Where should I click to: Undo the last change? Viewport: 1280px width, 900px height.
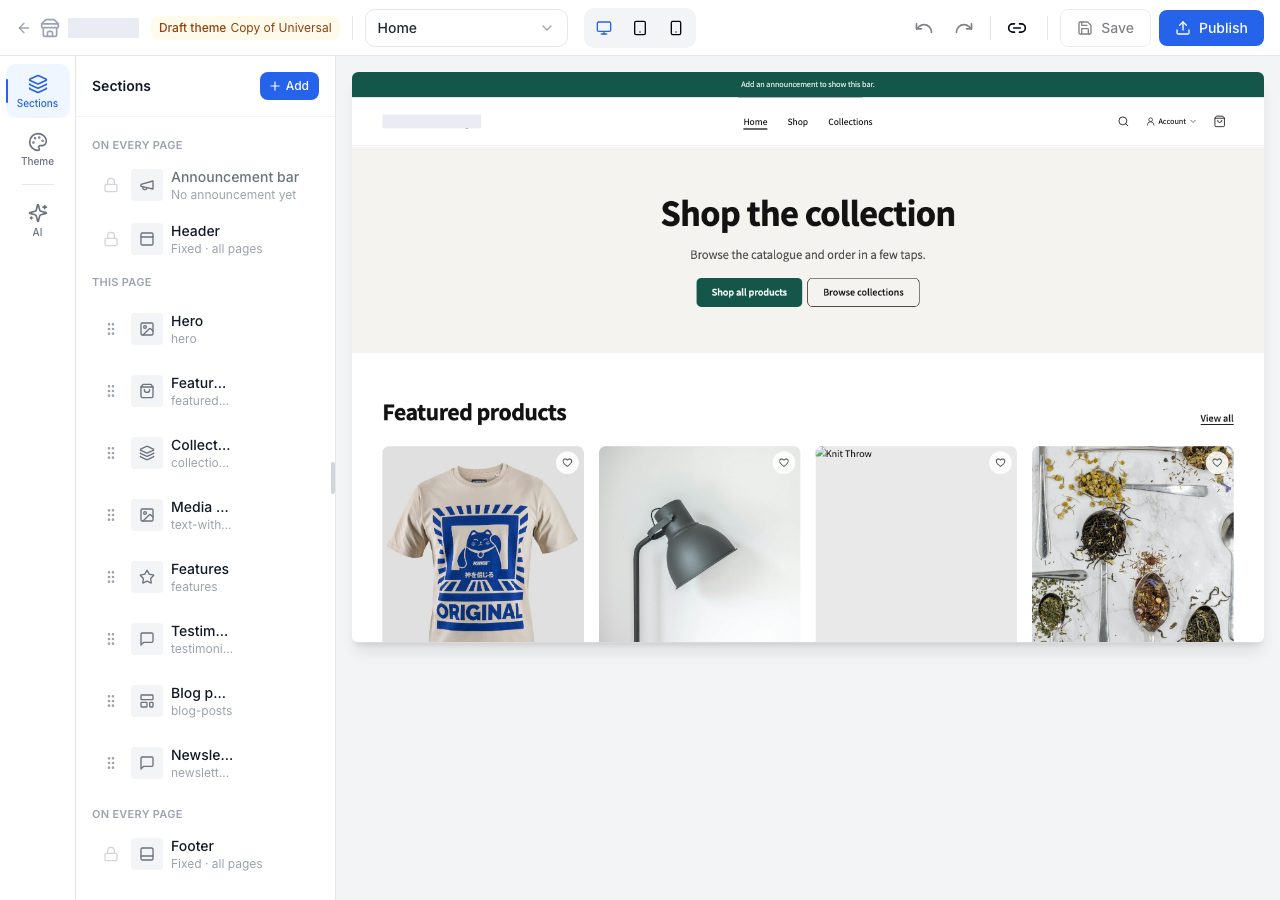924,28
